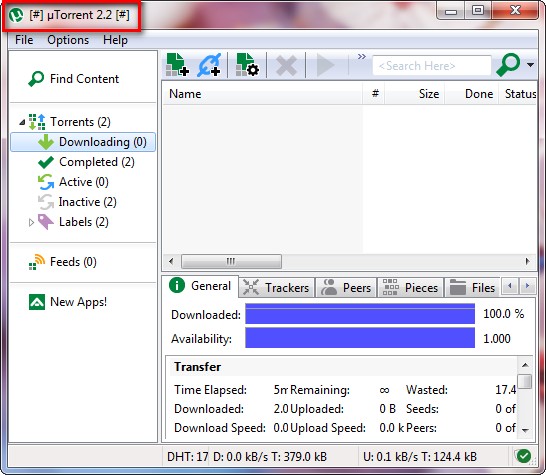Click the µTorrent title bar logo icon
Screen dimensions: 546x475
[16, 15]
